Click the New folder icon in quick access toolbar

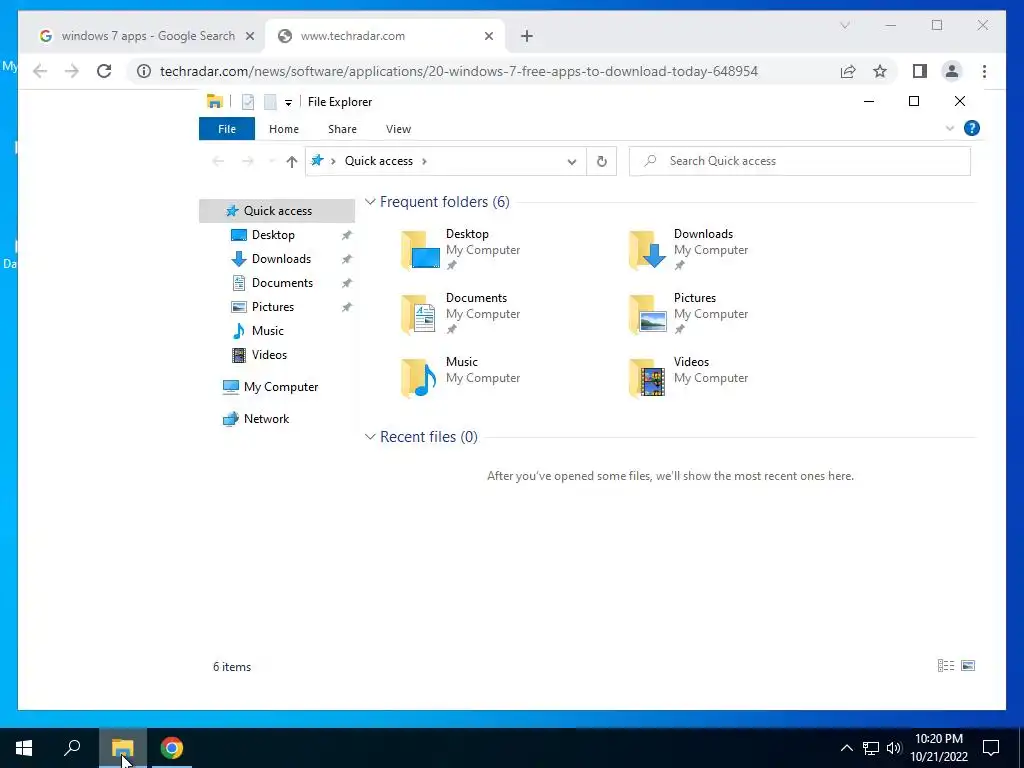pyautogui.click(x=270, y=102)
